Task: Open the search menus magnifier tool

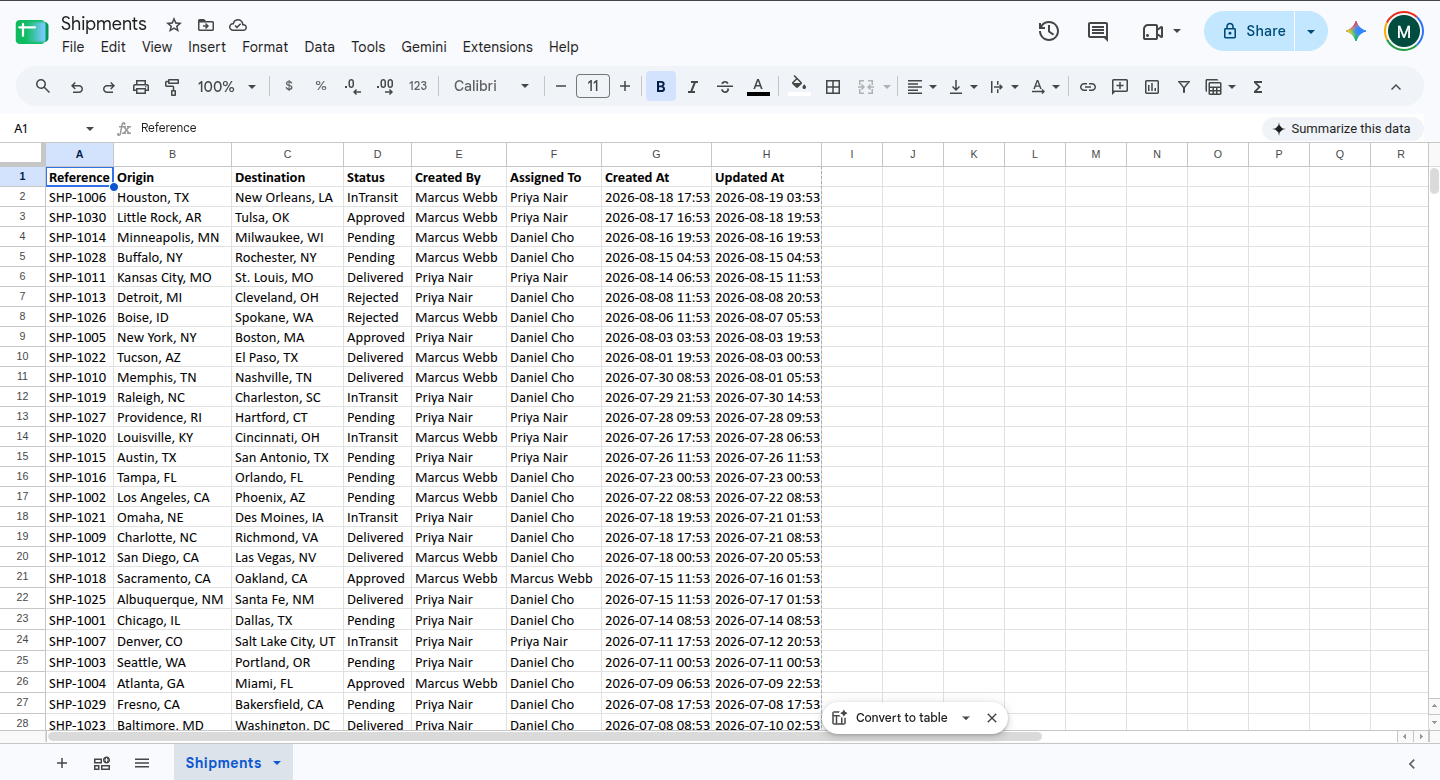Action: (x=43, y=87)
